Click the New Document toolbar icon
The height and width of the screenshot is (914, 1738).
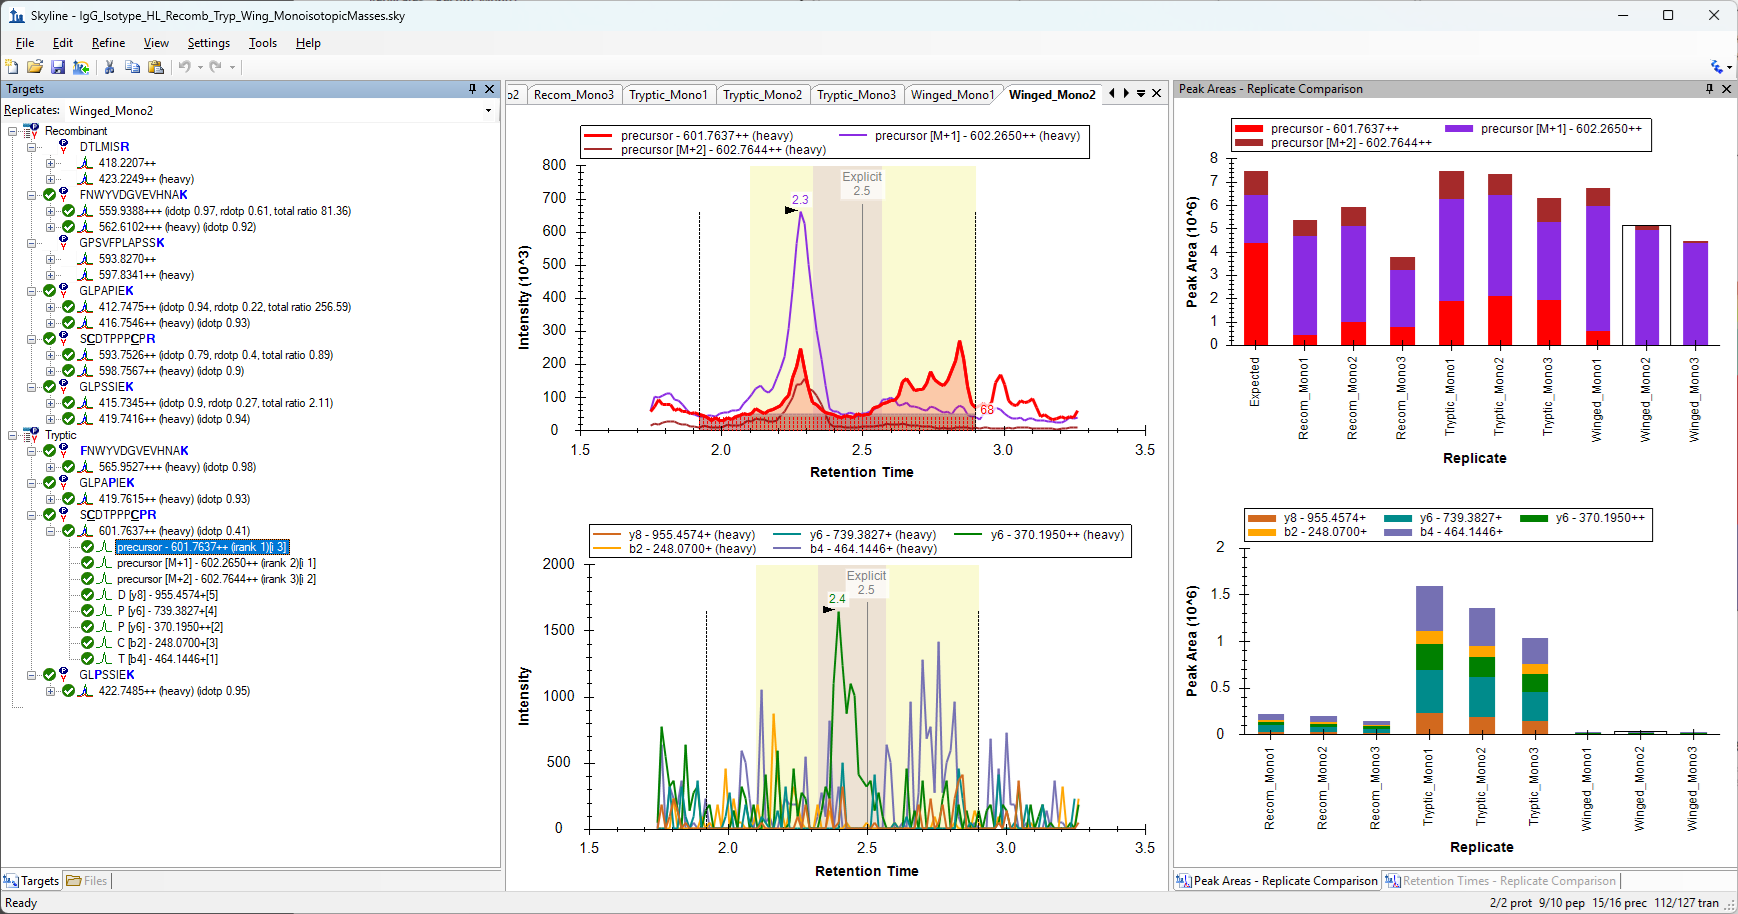point(12,67)
